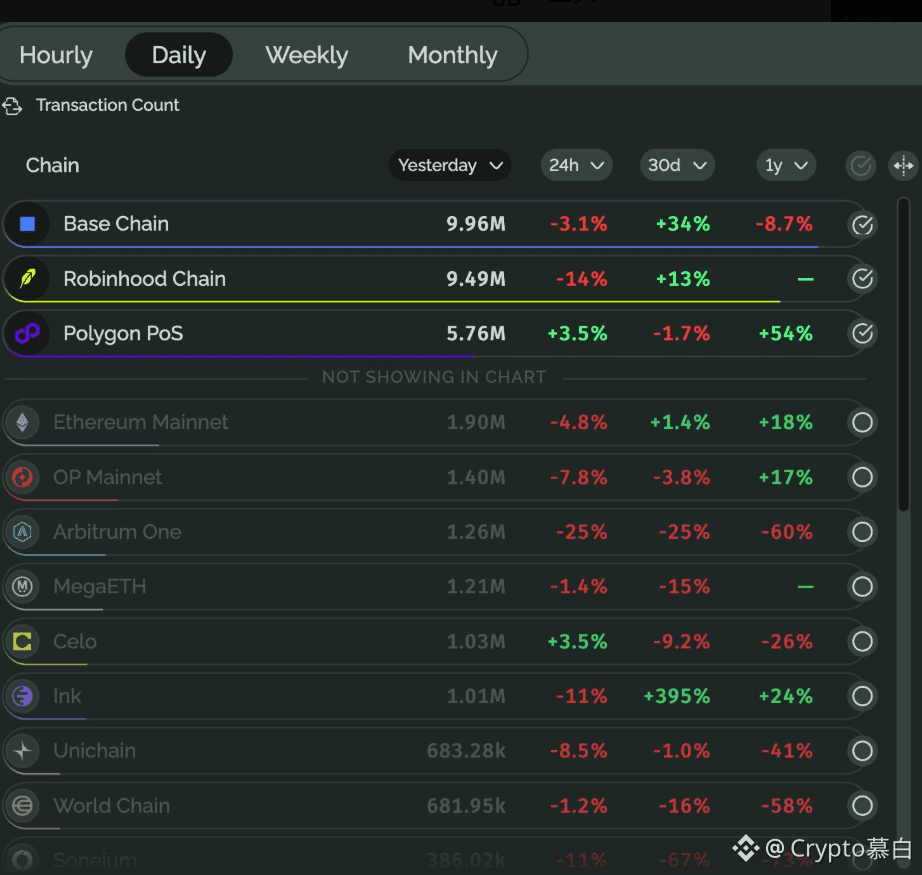
Task: Click the OP Mainnet red logo
Action: coord(22,477)
